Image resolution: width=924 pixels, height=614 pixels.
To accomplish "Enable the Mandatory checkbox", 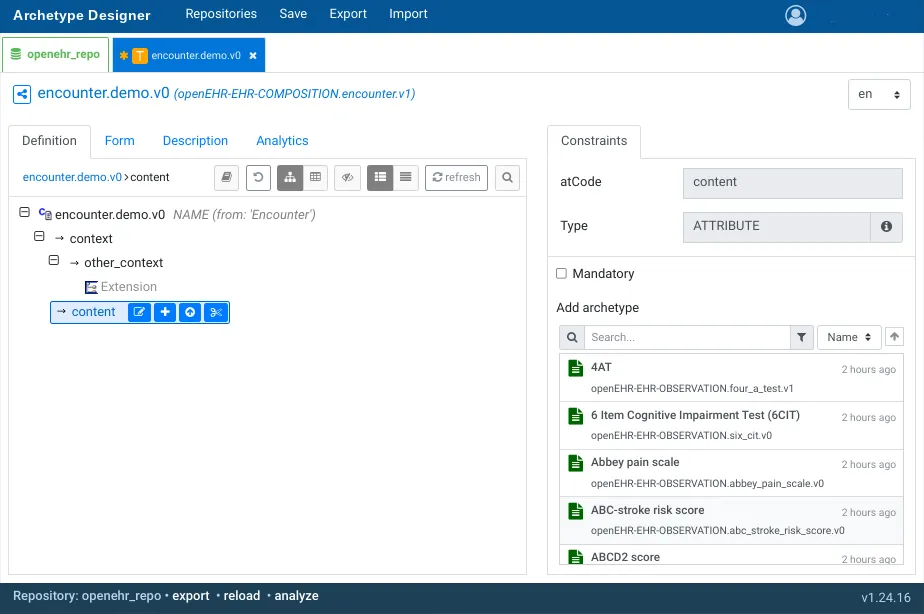I will [x=561, y=274].
